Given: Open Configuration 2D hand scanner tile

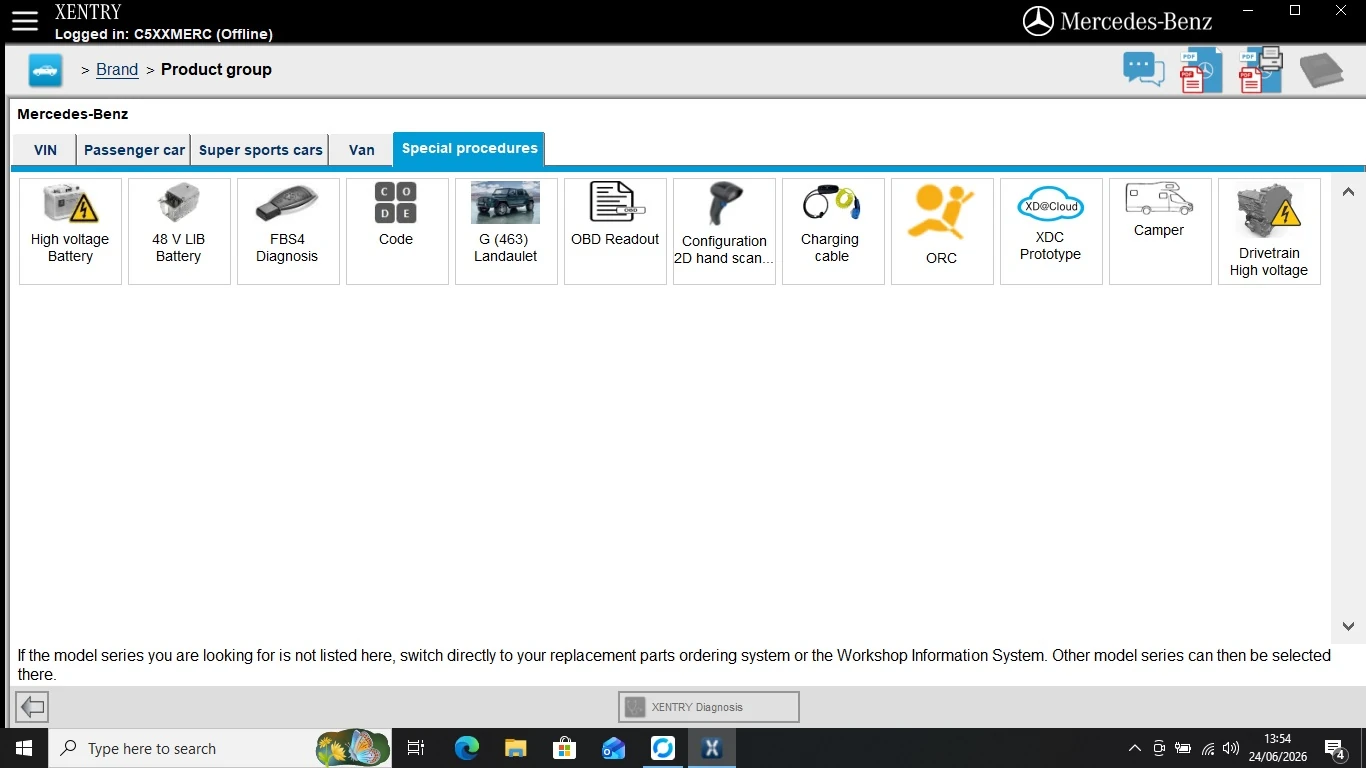Looking at the screenshot, I should (x=724, y=231).
